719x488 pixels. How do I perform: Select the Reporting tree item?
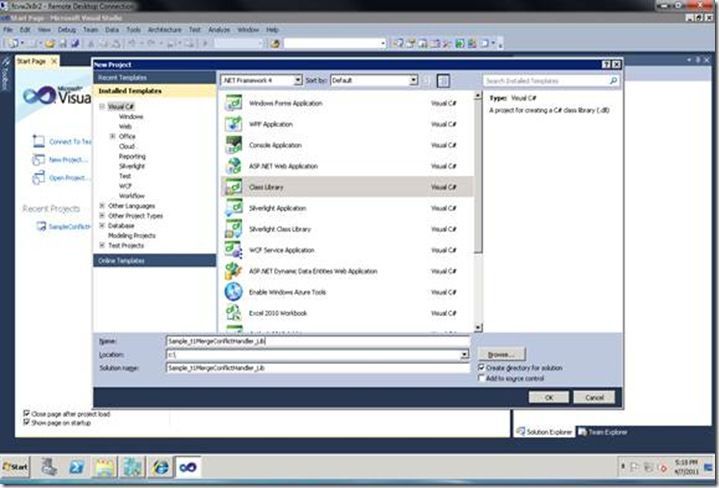(132, 156)
